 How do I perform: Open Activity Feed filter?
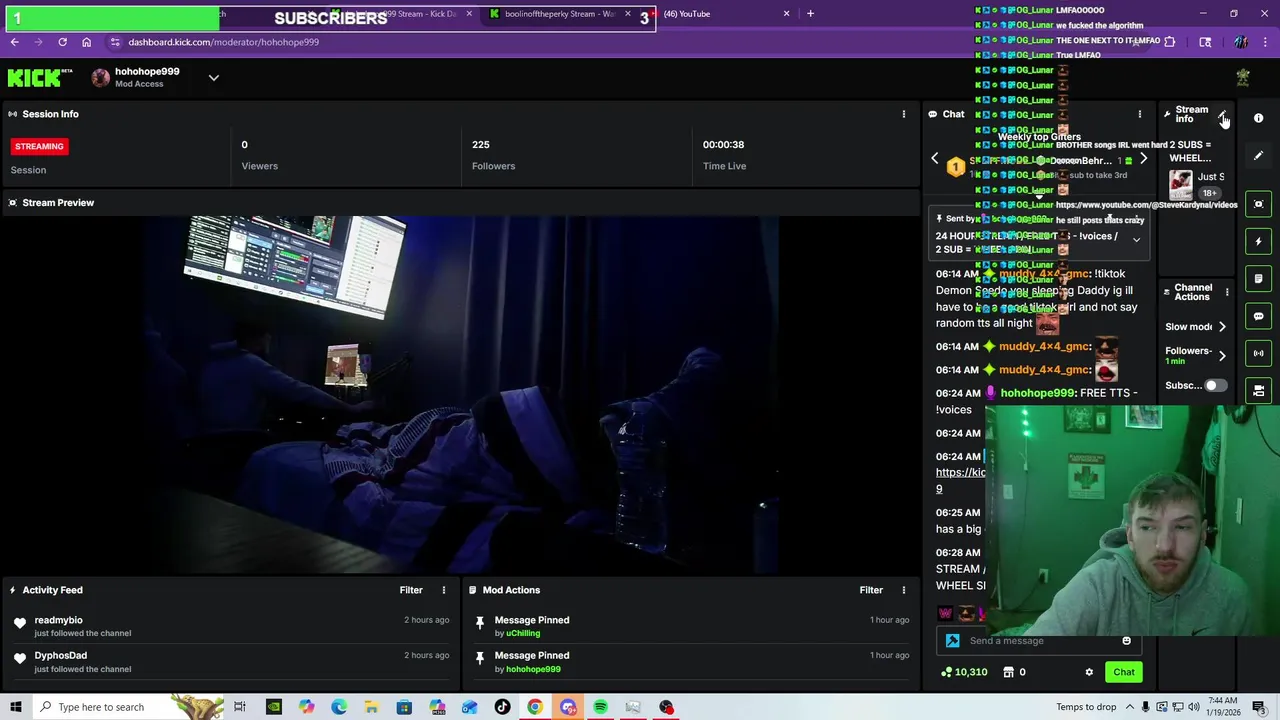click(x=411, y=590)
